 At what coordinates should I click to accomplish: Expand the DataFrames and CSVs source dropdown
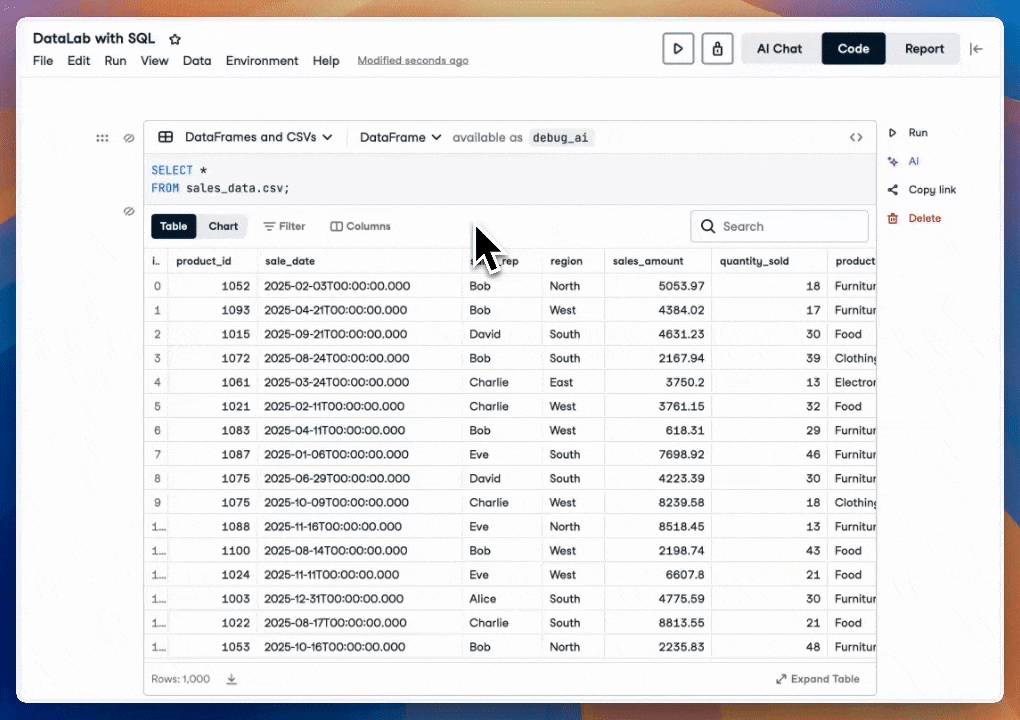click(258, 137)
